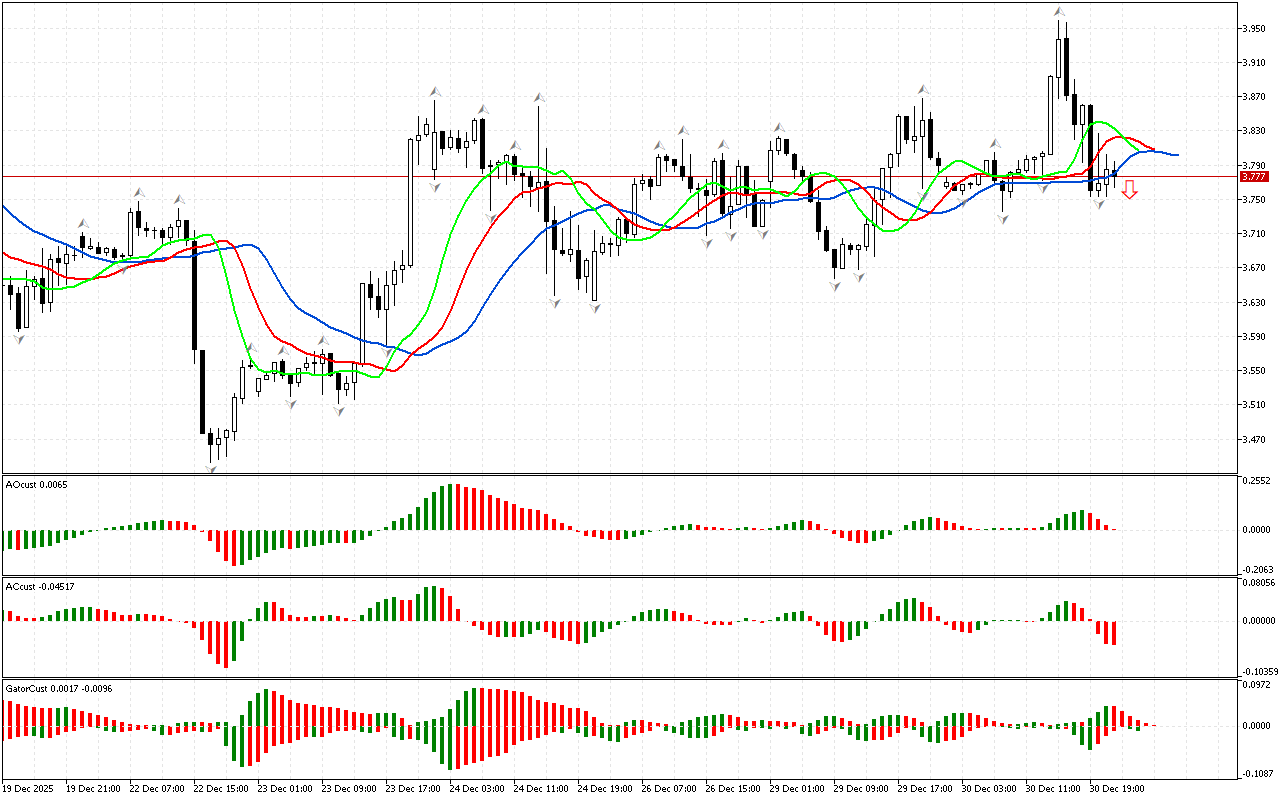Click the 0.2552 value on the AO scale

click(1256, 481)
